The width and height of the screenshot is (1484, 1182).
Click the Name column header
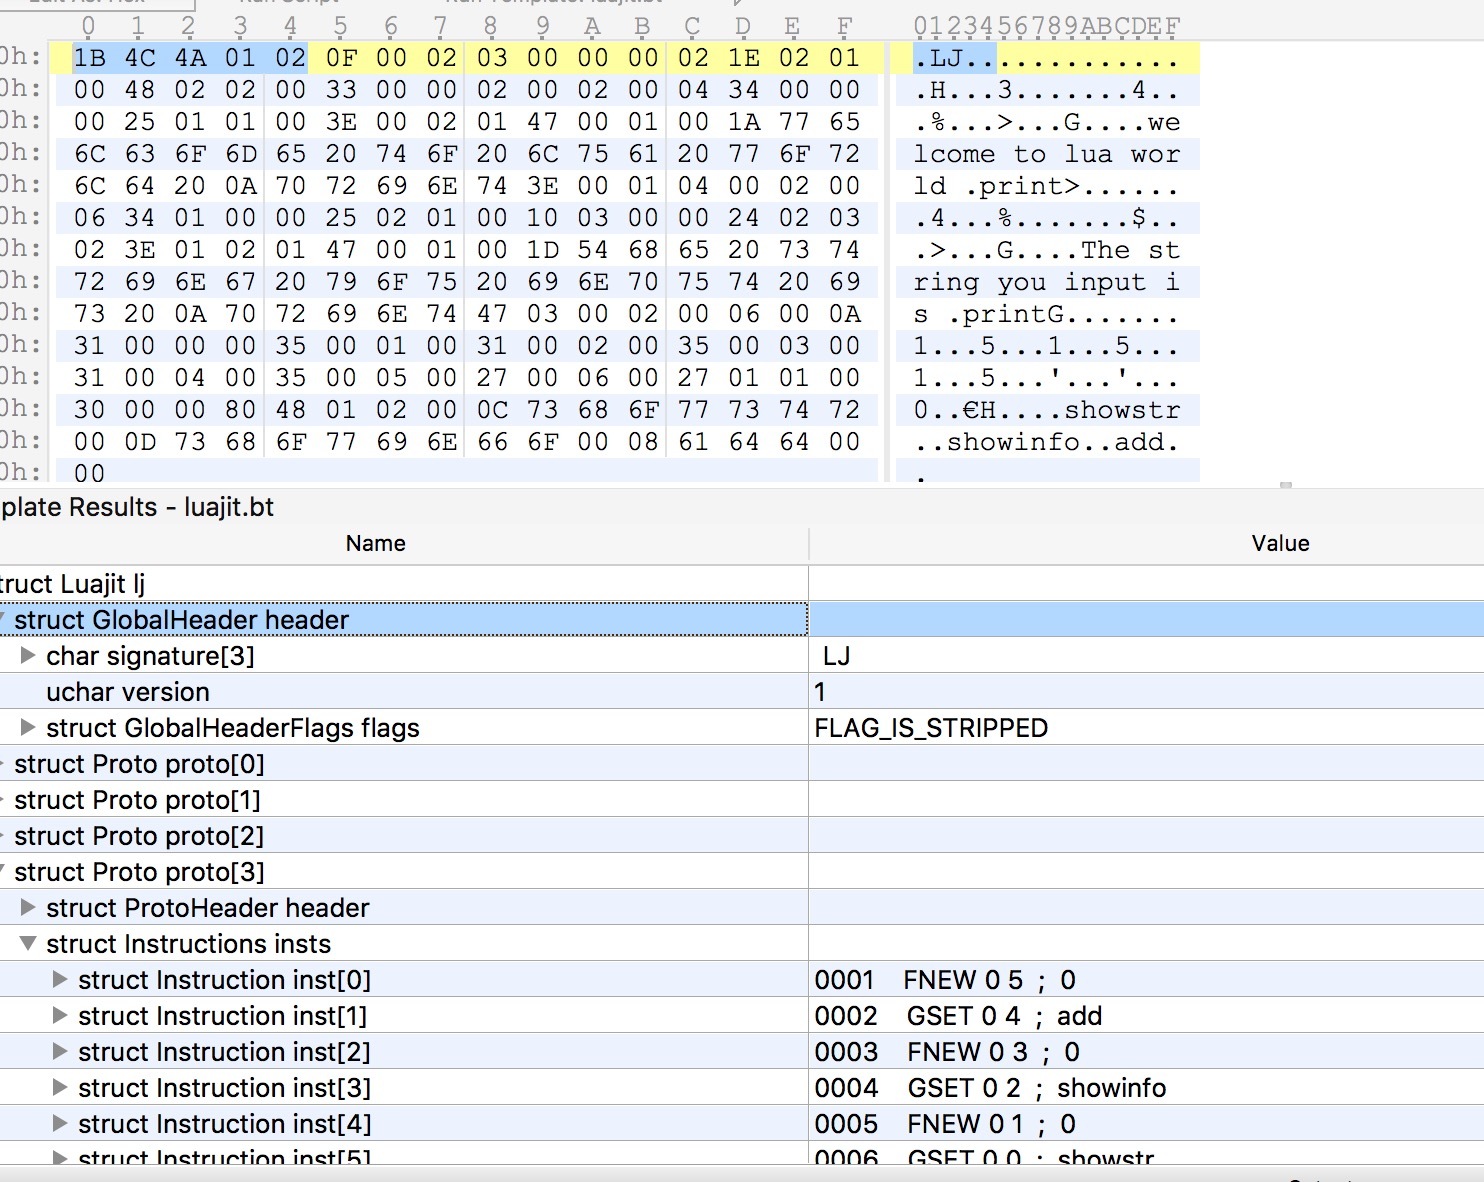point(375,543)
